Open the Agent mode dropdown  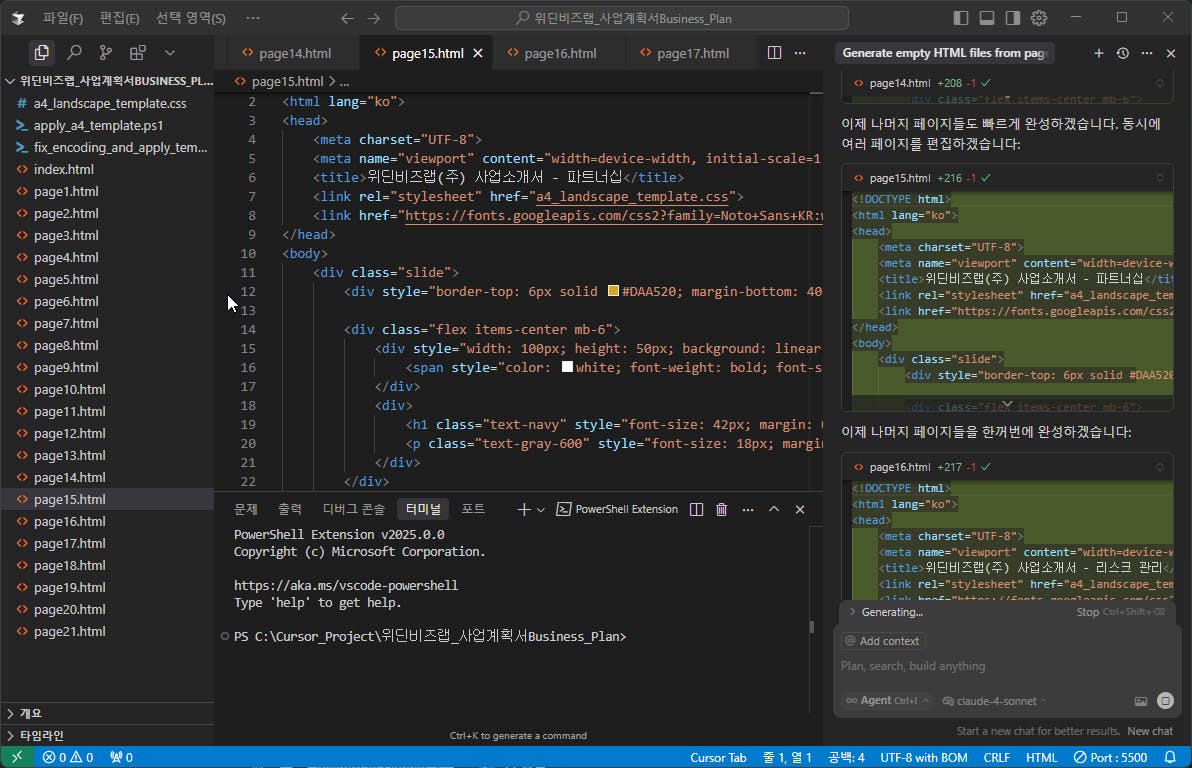[887, 700]
